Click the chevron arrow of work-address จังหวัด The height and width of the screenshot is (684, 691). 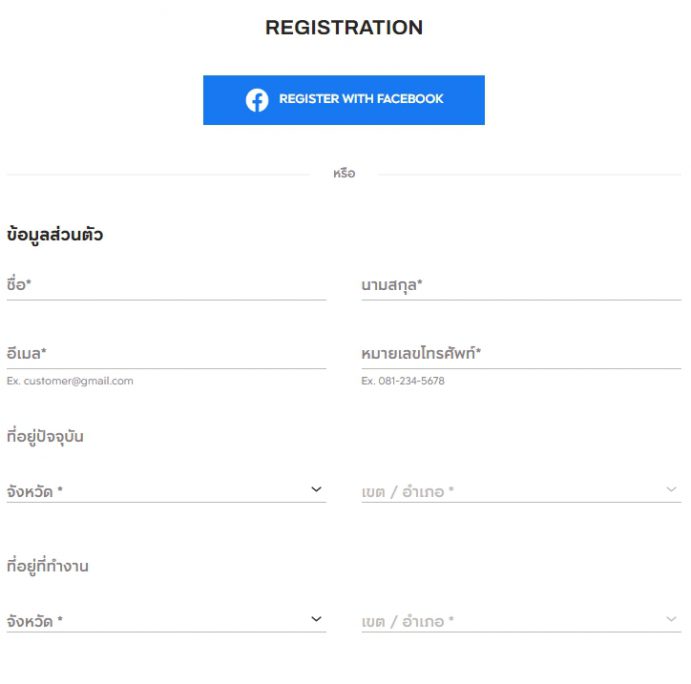coord(316,619)
